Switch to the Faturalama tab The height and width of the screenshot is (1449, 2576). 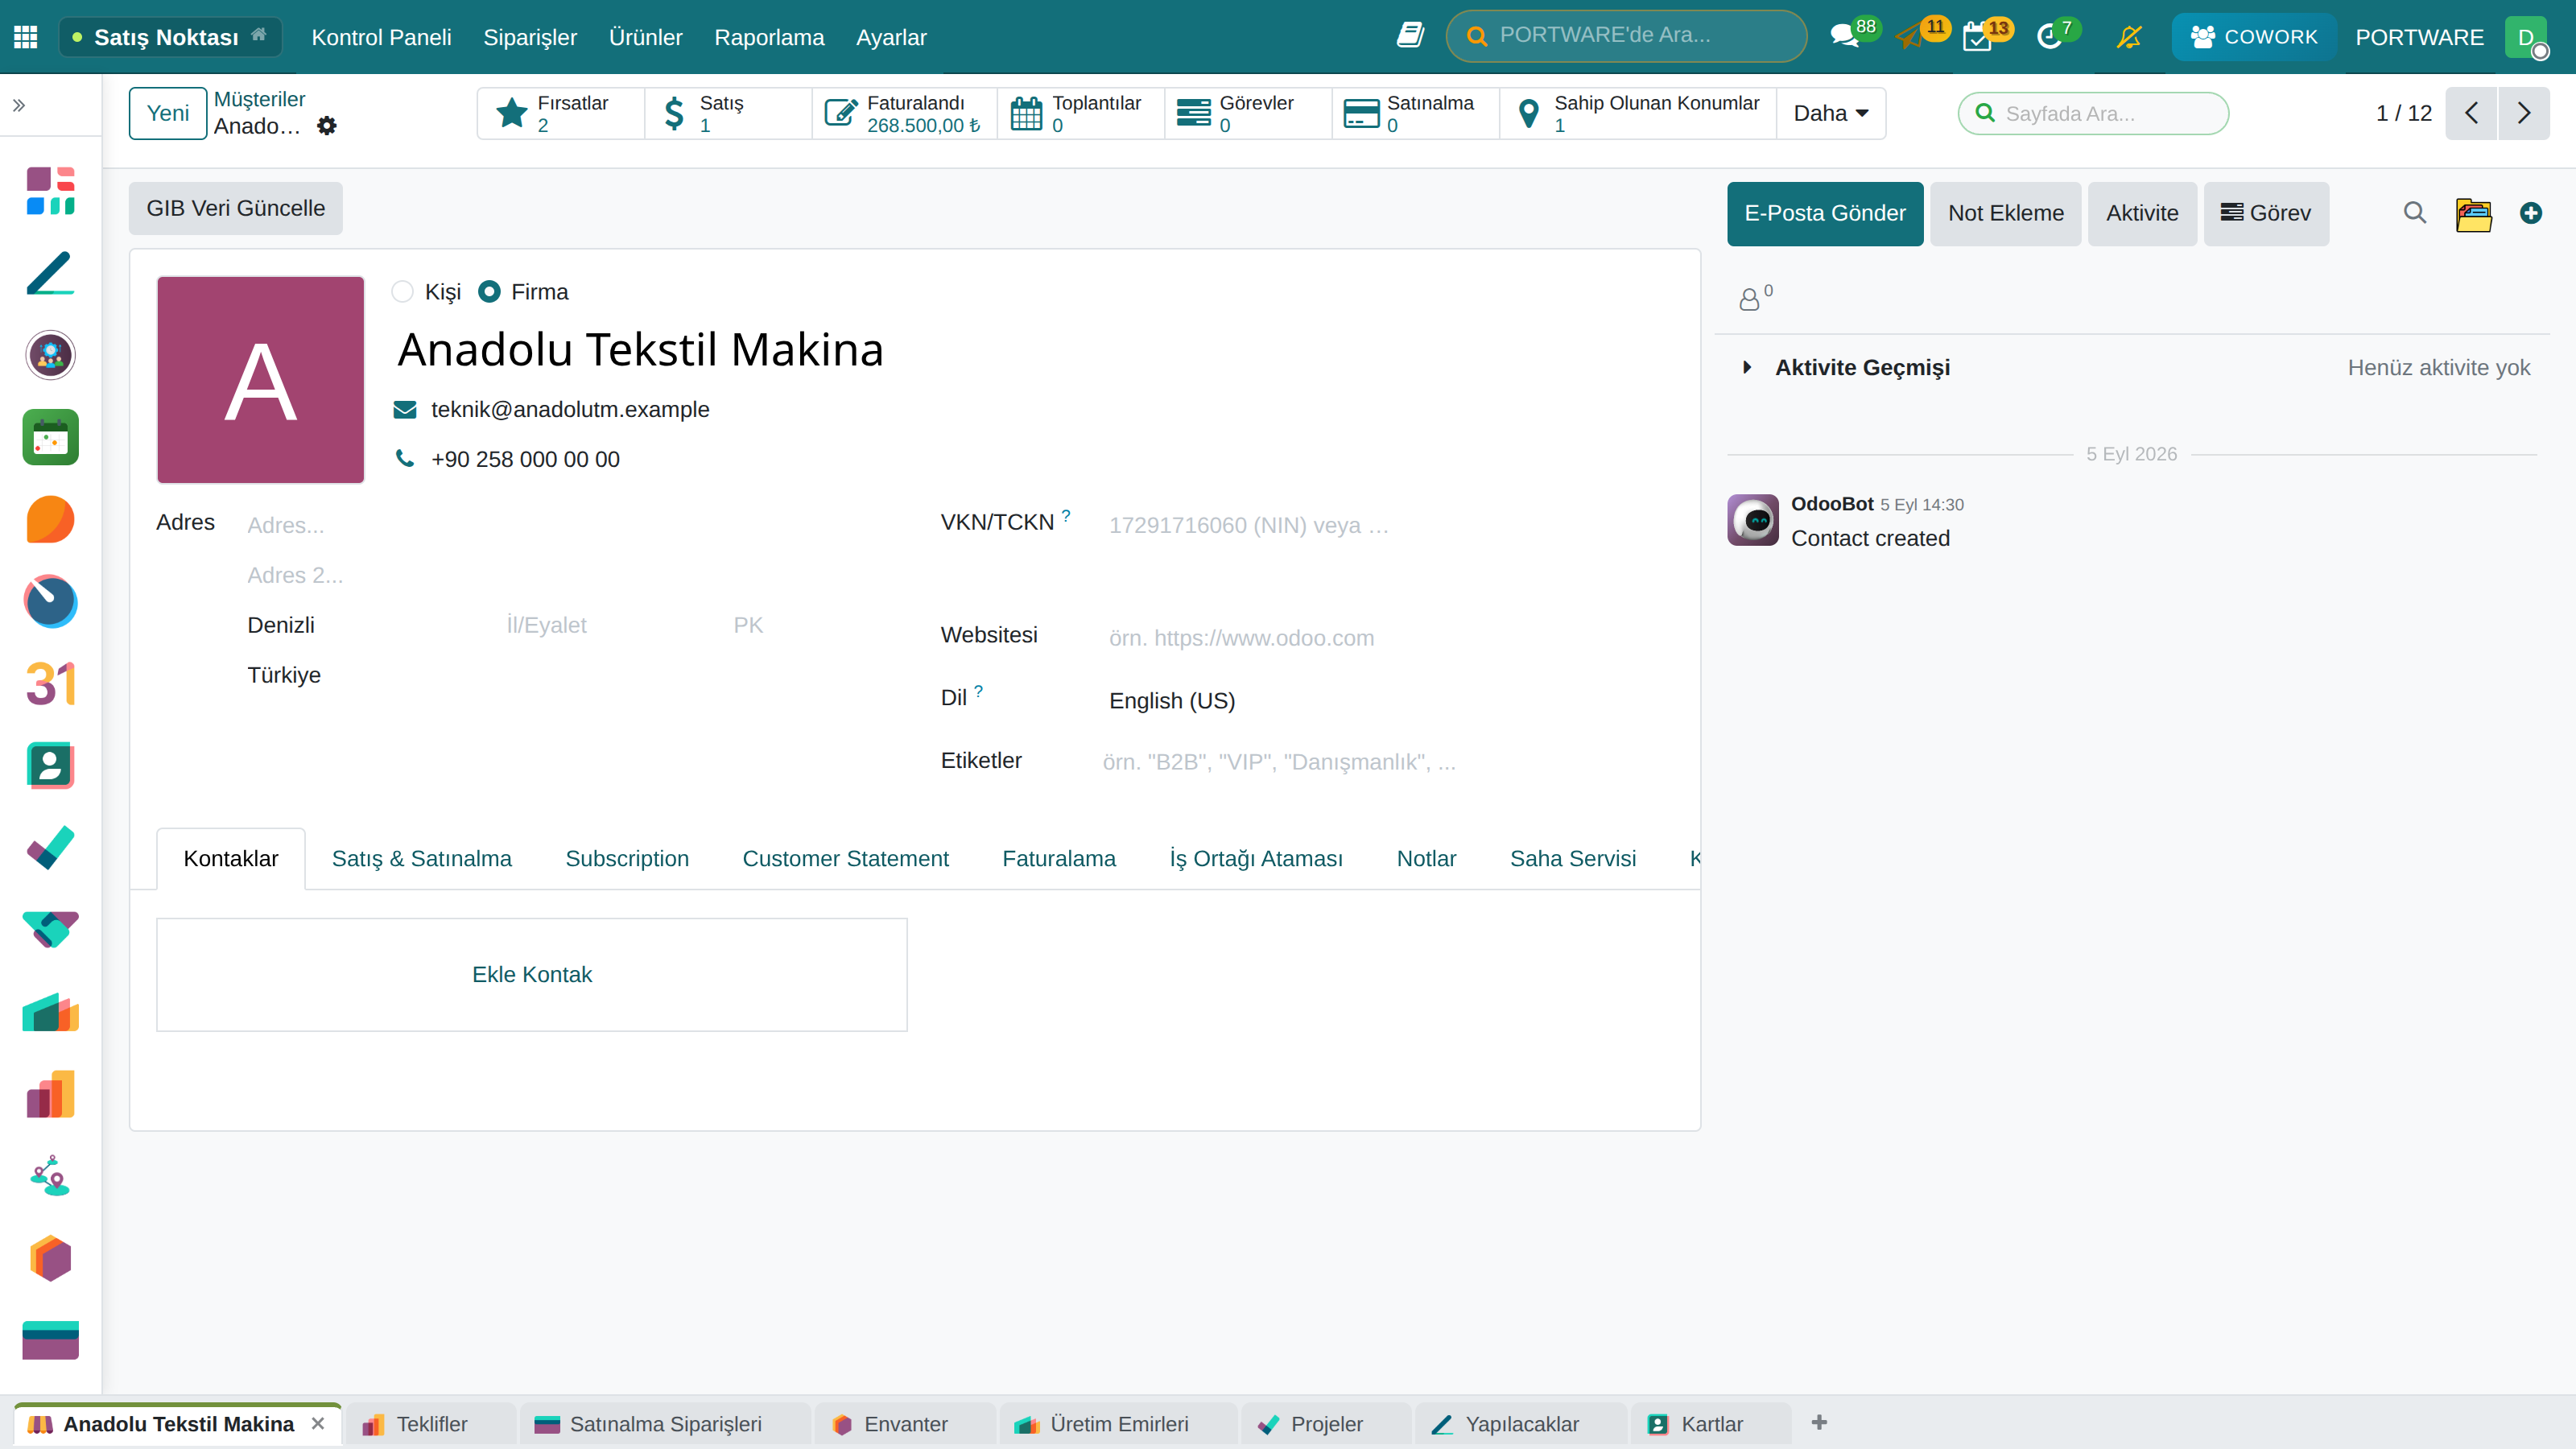[x=1059, y=858]
